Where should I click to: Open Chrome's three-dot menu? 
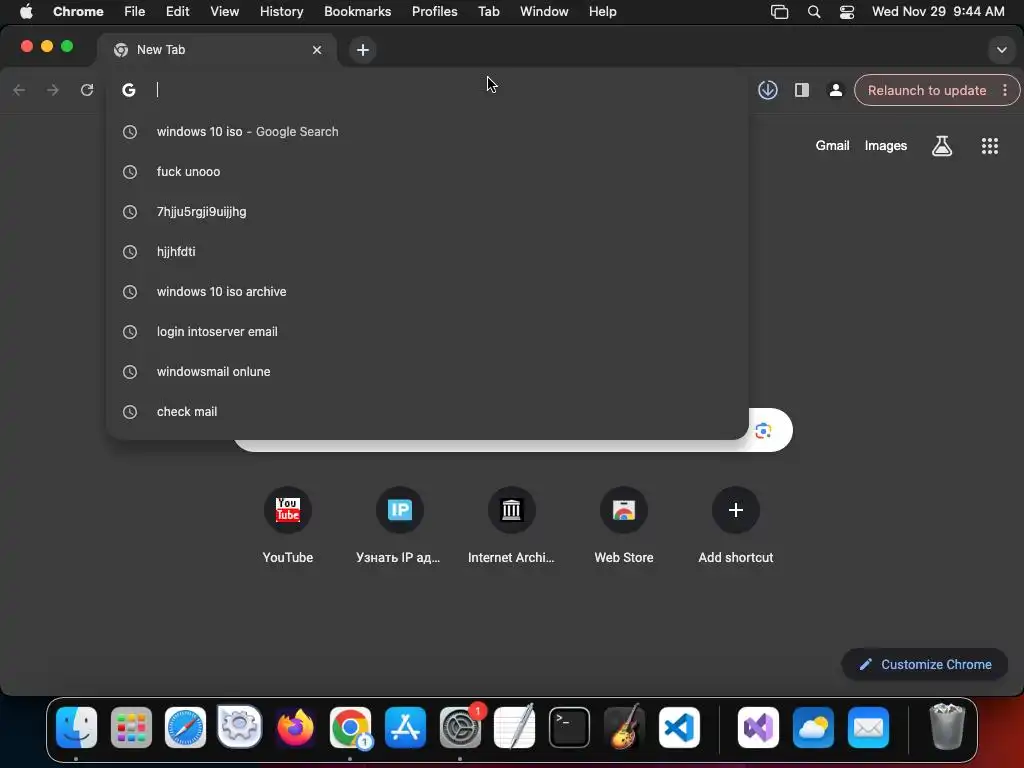1004,90
